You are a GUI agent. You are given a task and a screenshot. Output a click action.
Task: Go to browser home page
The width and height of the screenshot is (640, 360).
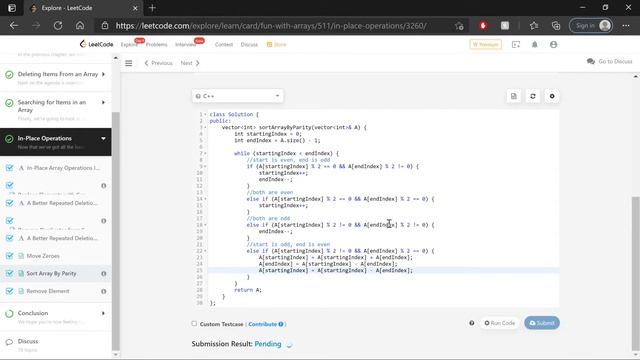coord(80,26)
